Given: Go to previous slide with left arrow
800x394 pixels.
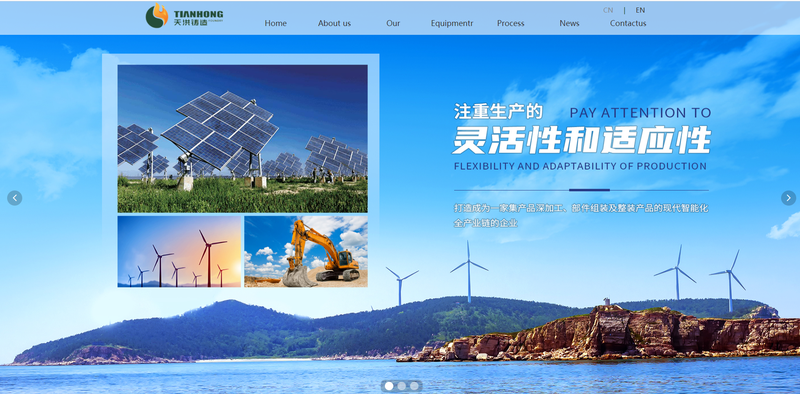Looking at the screenshot, I should tap(14, 198).
